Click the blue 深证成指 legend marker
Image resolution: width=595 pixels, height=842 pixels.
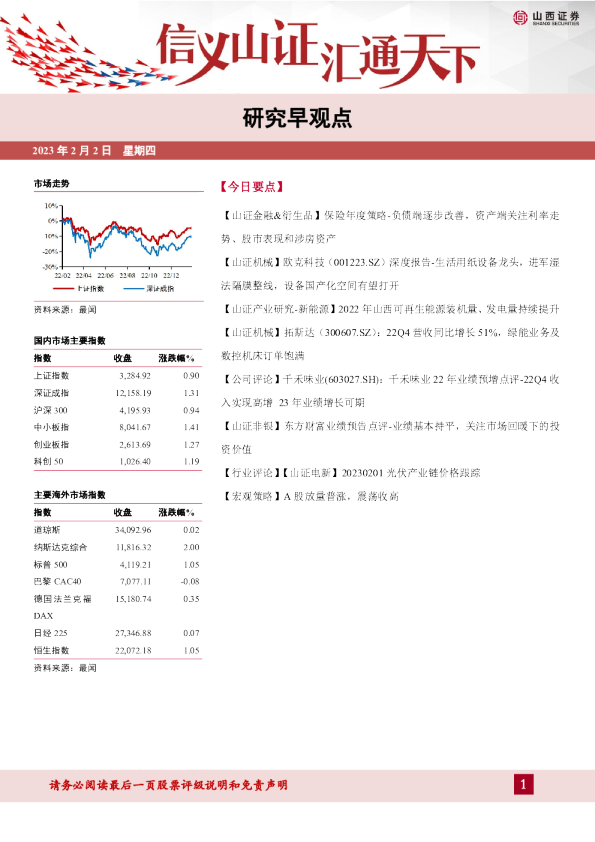134,288
